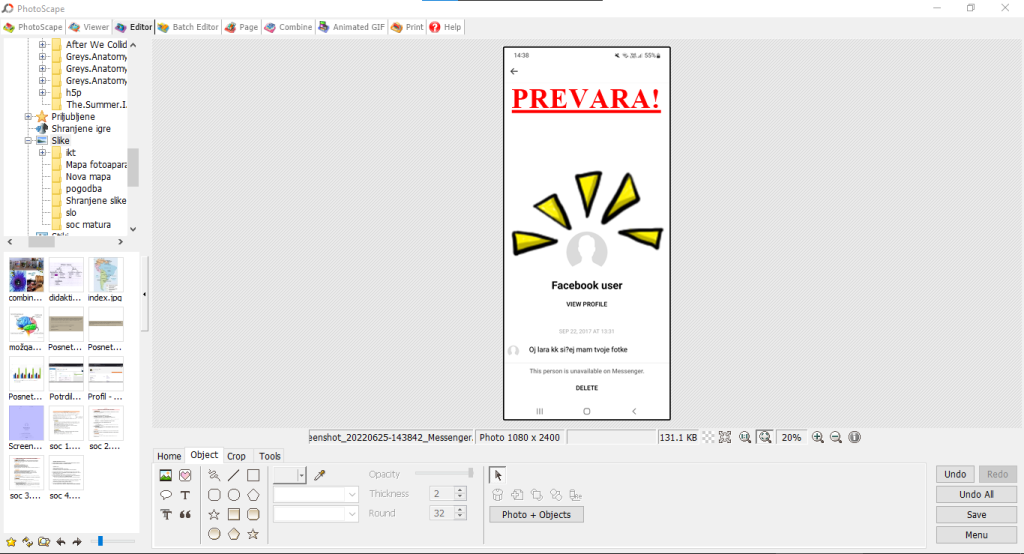Image resolution: width=1024 pixels, height=554 pixels.
Task: Select the filled star tool
Action: tap(253, 534)
